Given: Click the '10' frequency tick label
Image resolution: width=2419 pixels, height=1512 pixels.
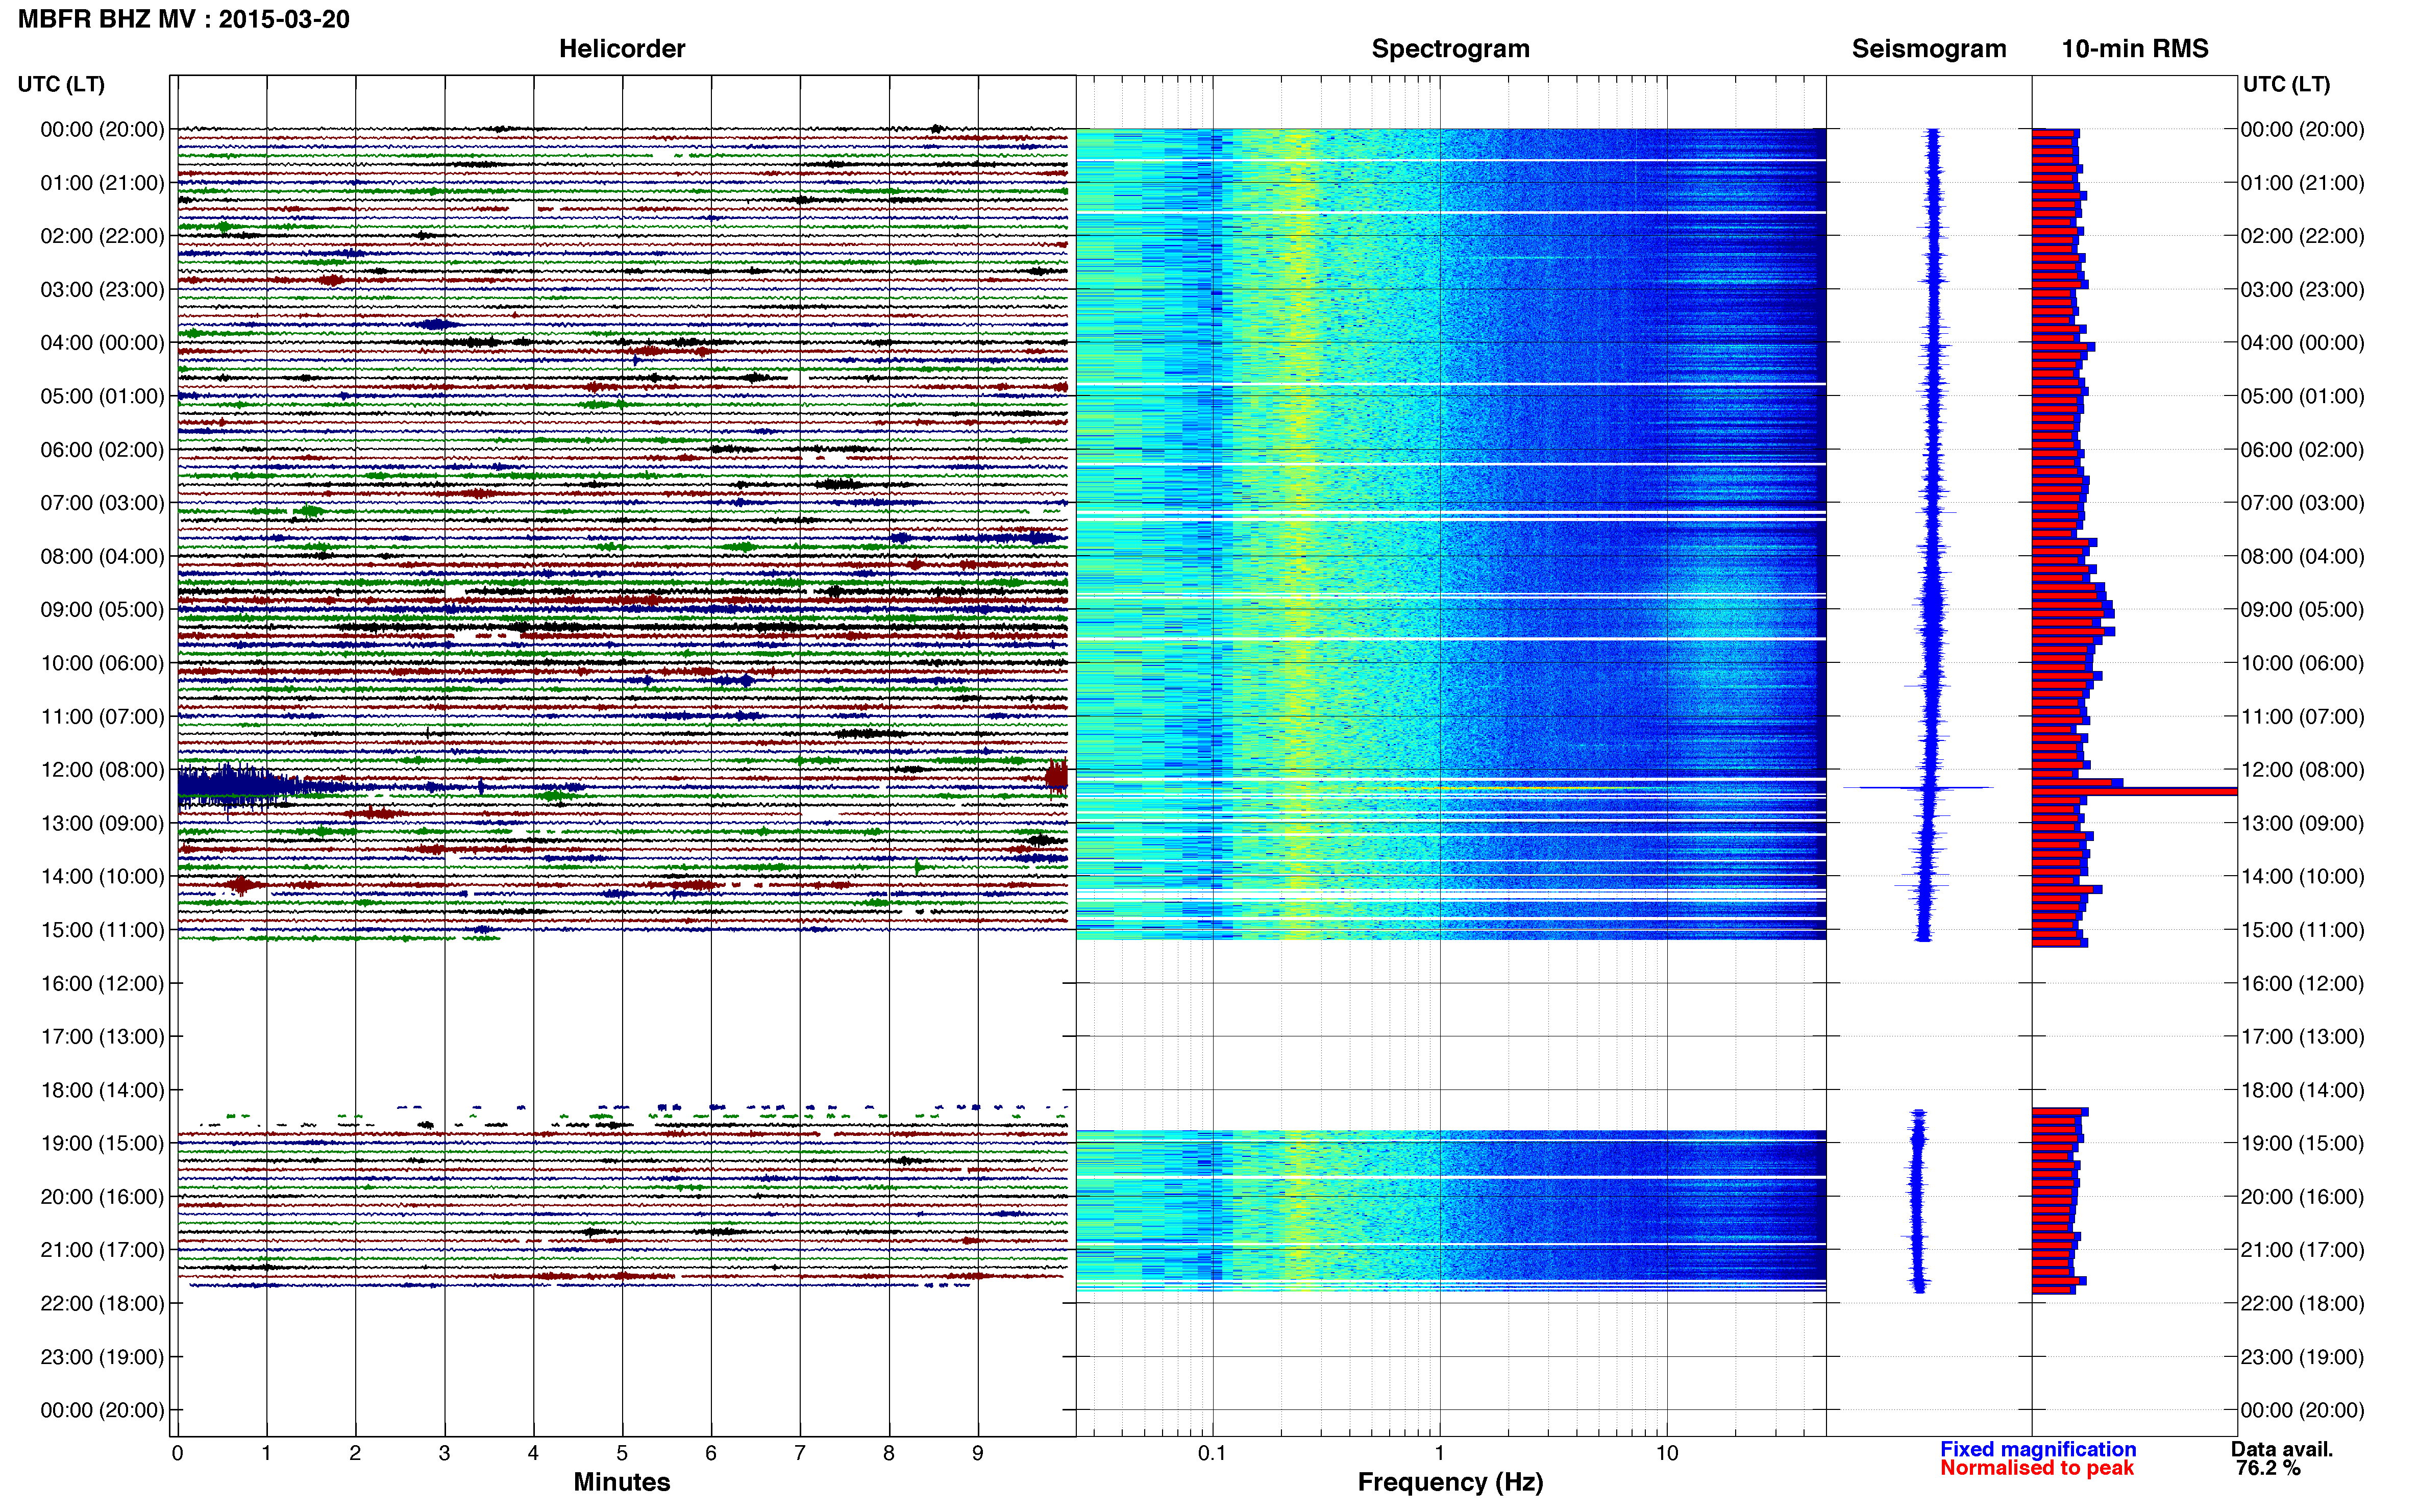Looking at the screenshot, I should tap(1666, 1453).
